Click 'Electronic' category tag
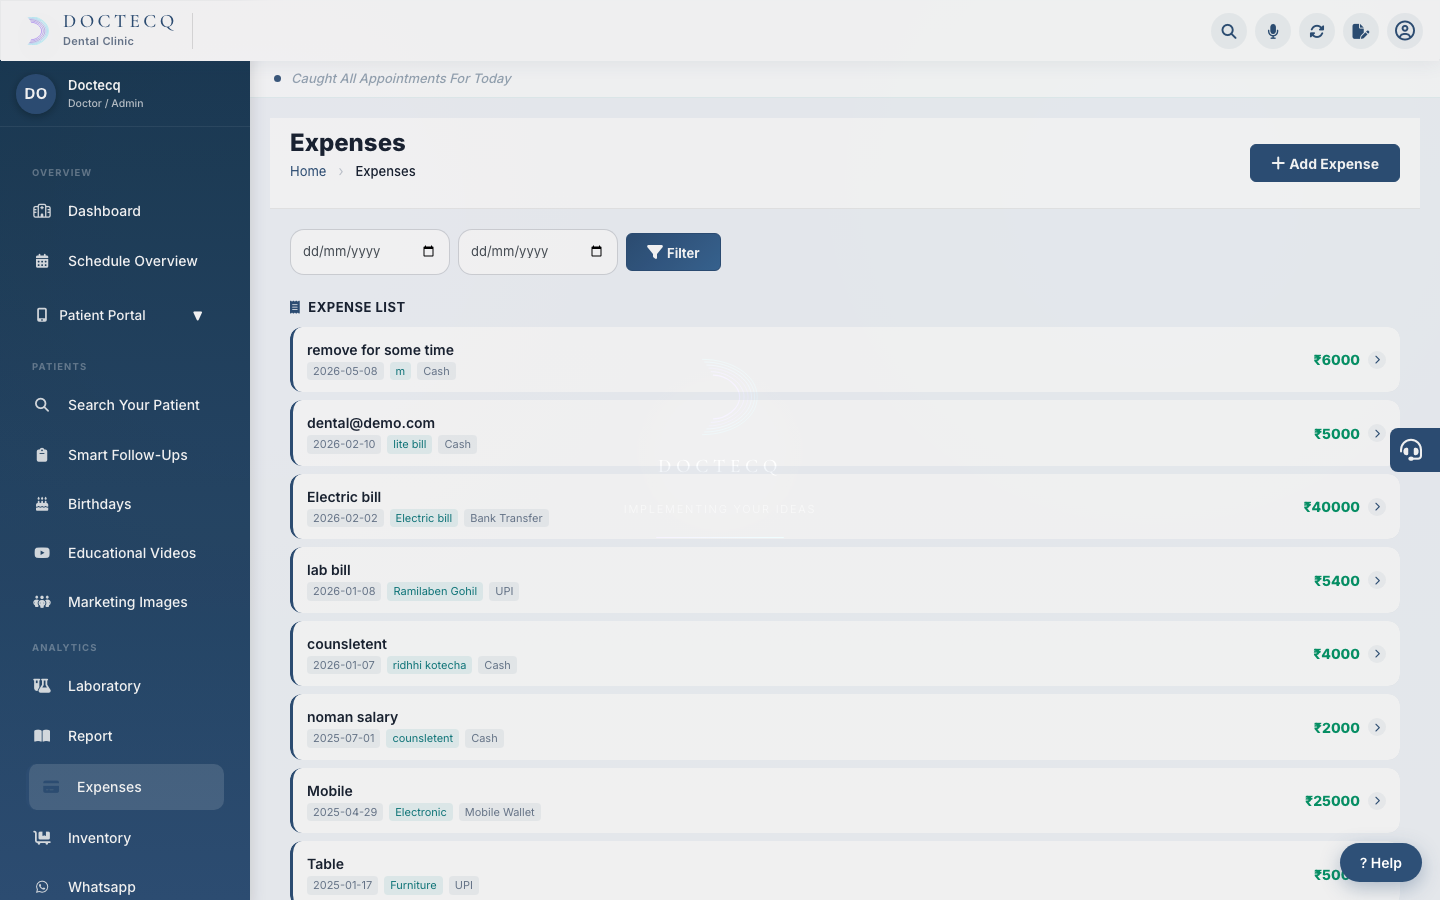This screenshot has width=1440, height=900. tap(420, 812)
